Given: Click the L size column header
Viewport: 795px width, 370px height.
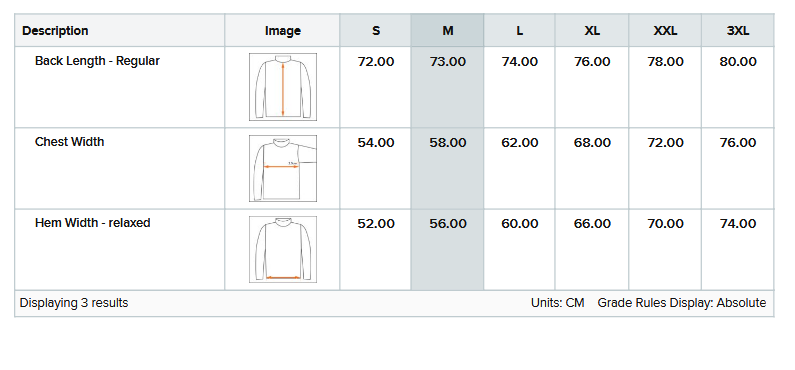Looking at the screenshot, I should click(519, 30).
